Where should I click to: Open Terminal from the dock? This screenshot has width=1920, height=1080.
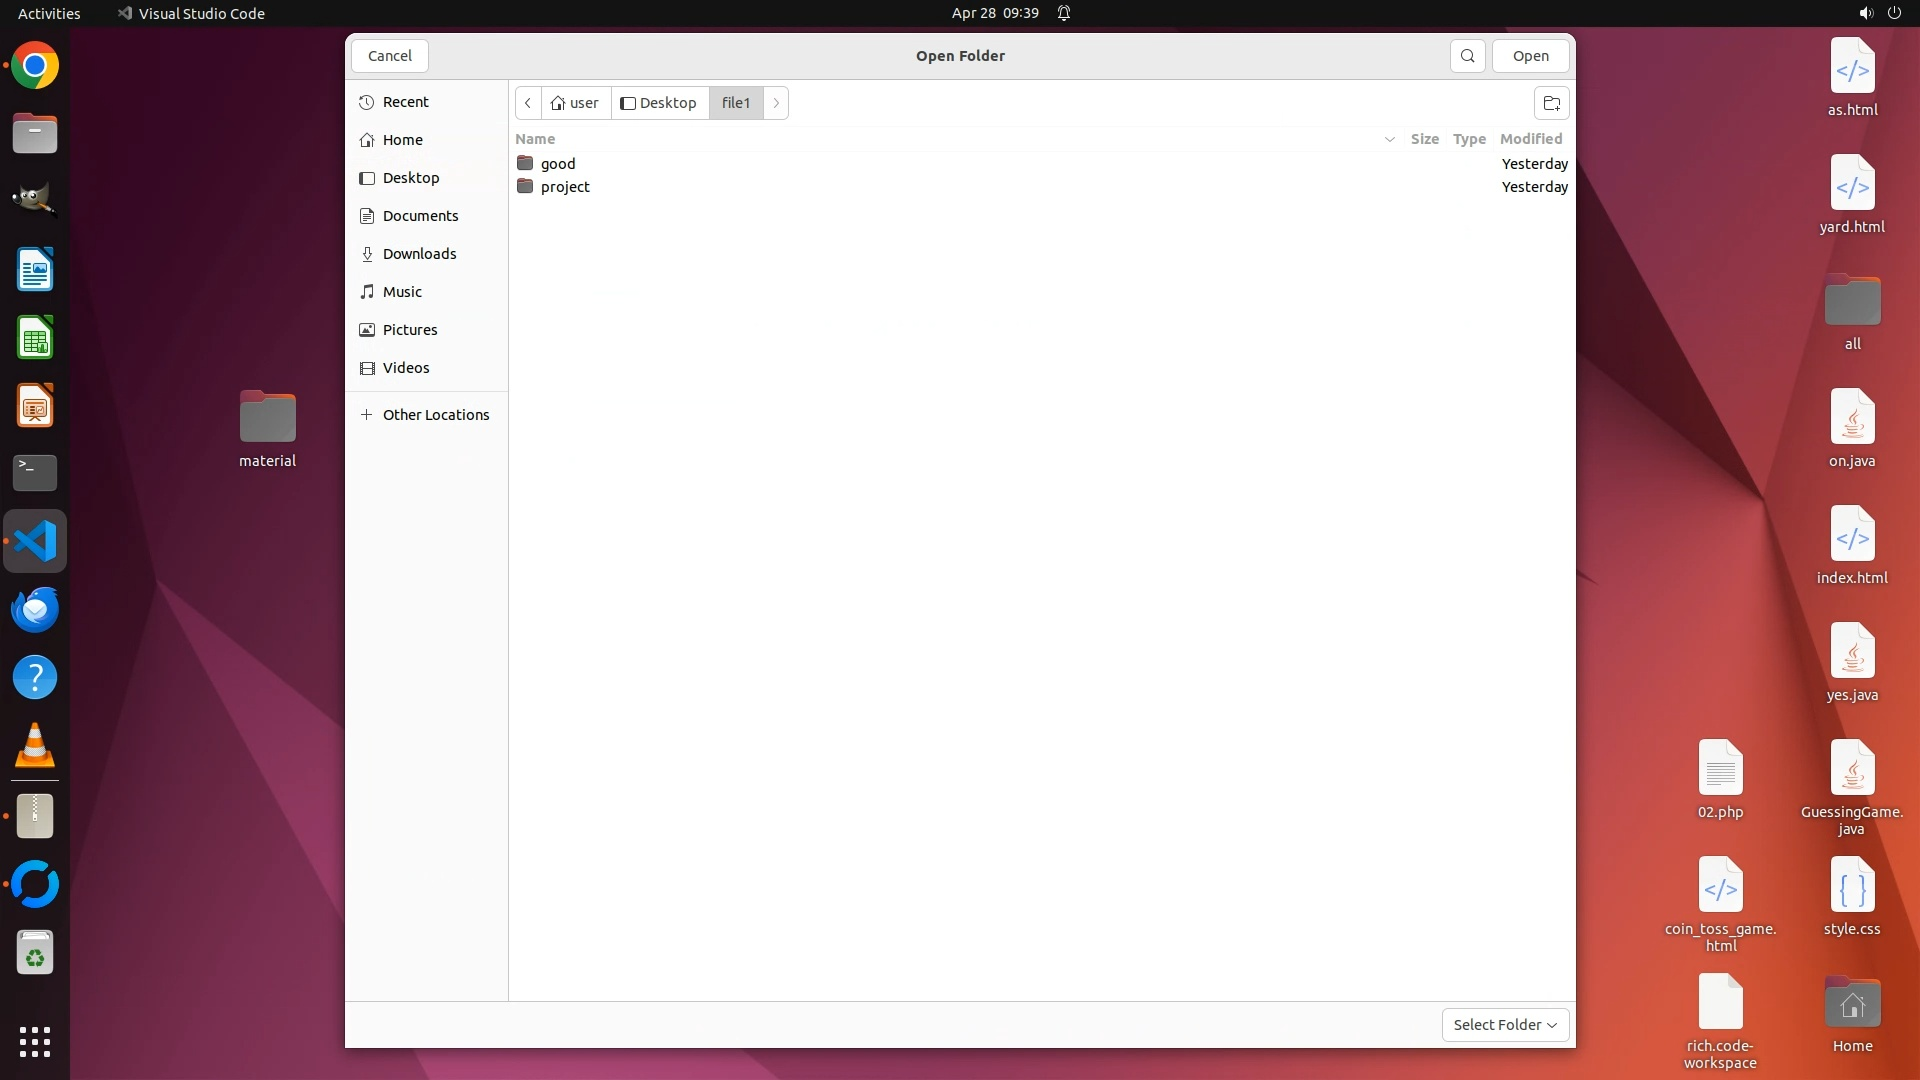(35, 473)
